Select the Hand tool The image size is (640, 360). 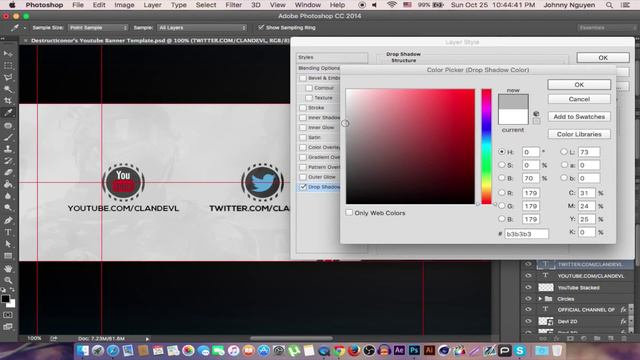tap(8, 269)
